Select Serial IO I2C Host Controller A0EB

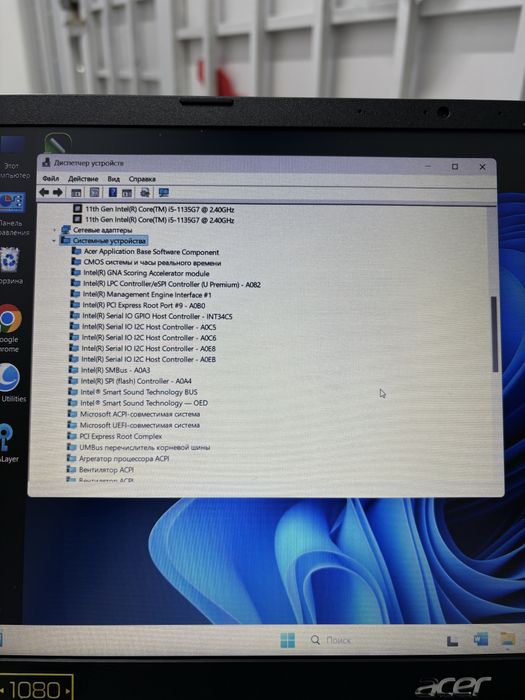(148, 359)
